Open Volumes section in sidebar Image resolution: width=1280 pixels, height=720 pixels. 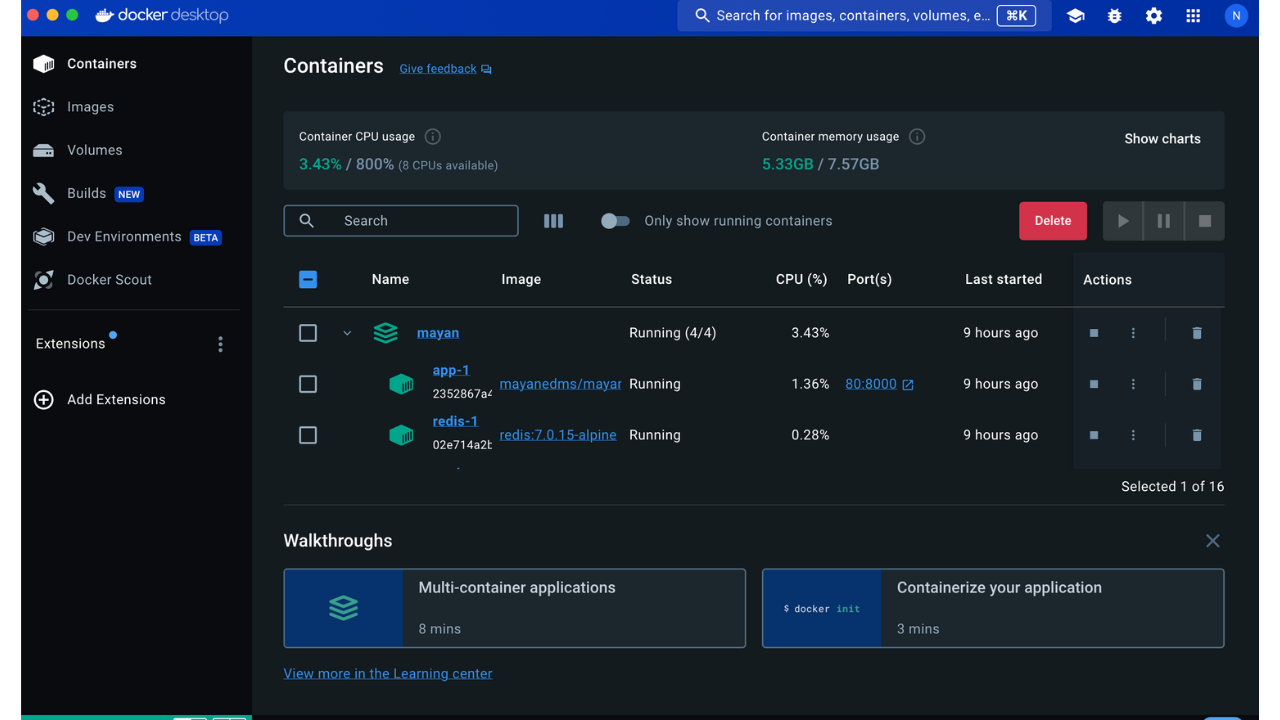pyautogui.click(x=94, y=150)
